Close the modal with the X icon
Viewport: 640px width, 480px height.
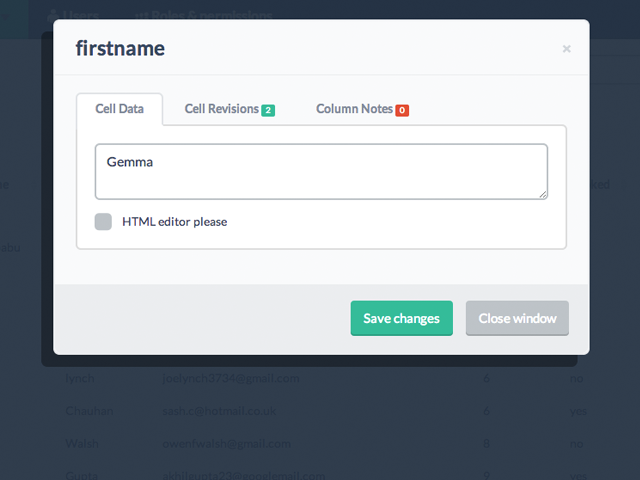[x=566, y=48]
